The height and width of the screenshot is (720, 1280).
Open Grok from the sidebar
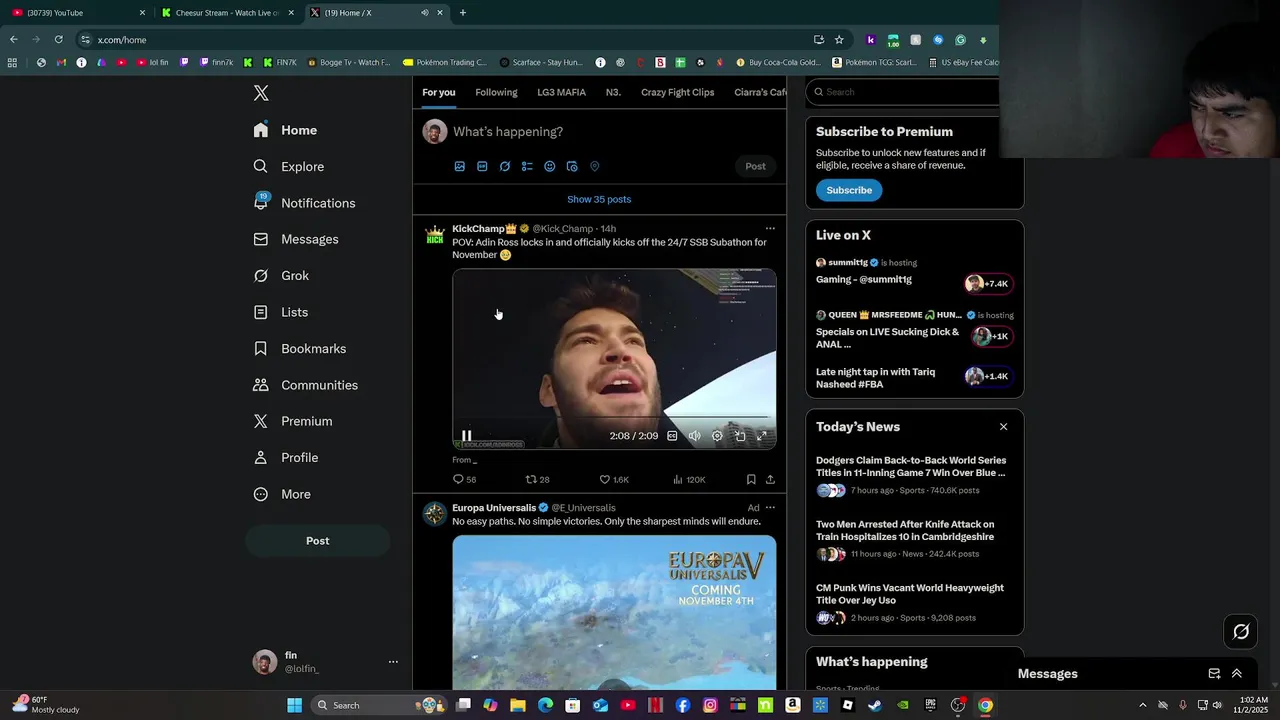tap(281, 276)
